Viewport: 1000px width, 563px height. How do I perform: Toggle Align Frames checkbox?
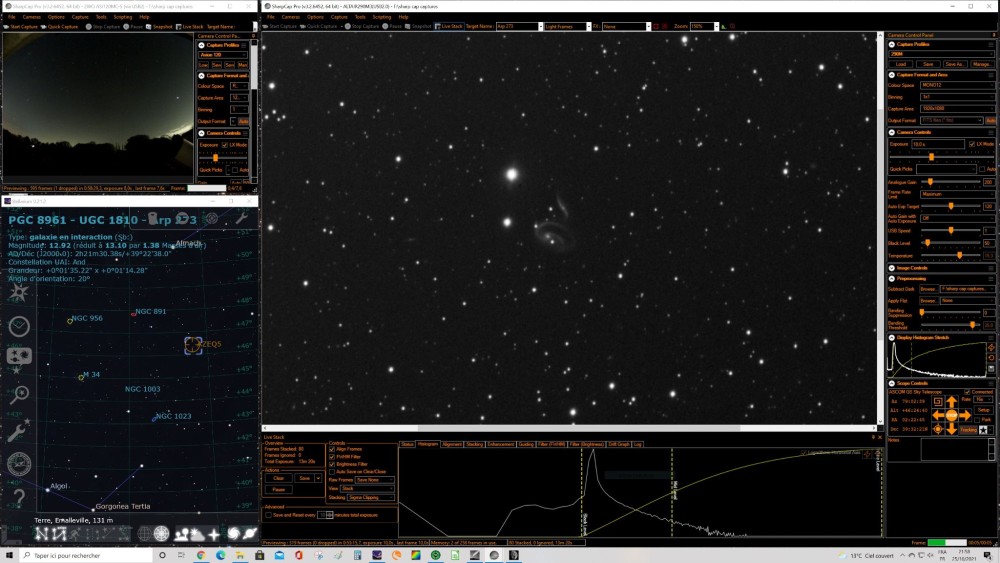point(332,449)
